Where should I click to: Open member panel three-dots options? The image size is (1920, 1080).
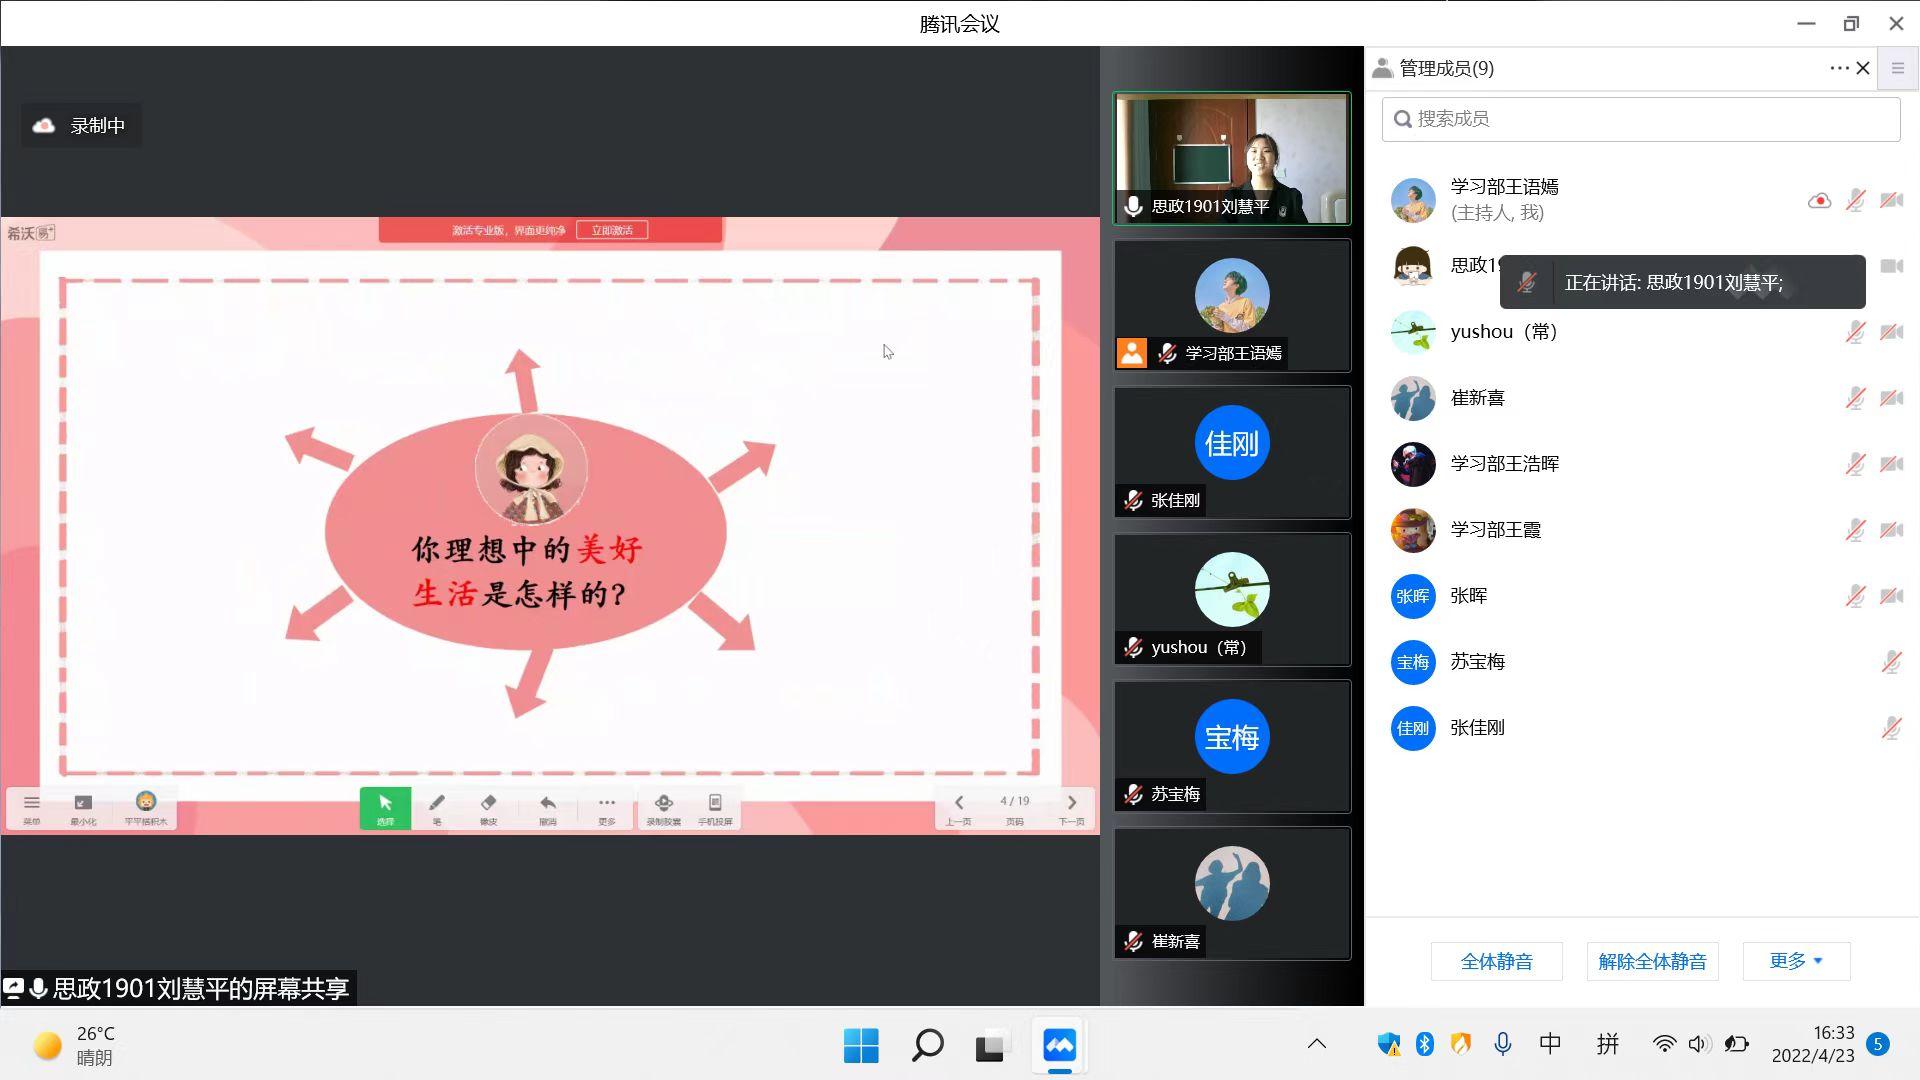[x=1838, y=68]
